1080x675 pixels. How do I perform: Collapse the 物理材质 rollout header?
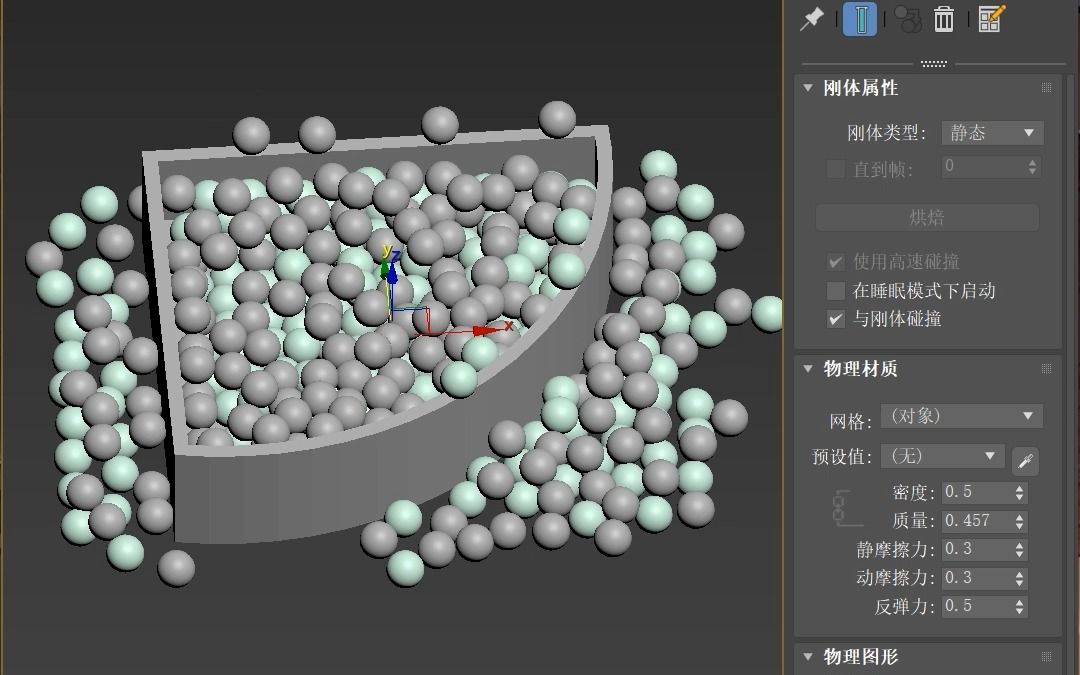806,368
